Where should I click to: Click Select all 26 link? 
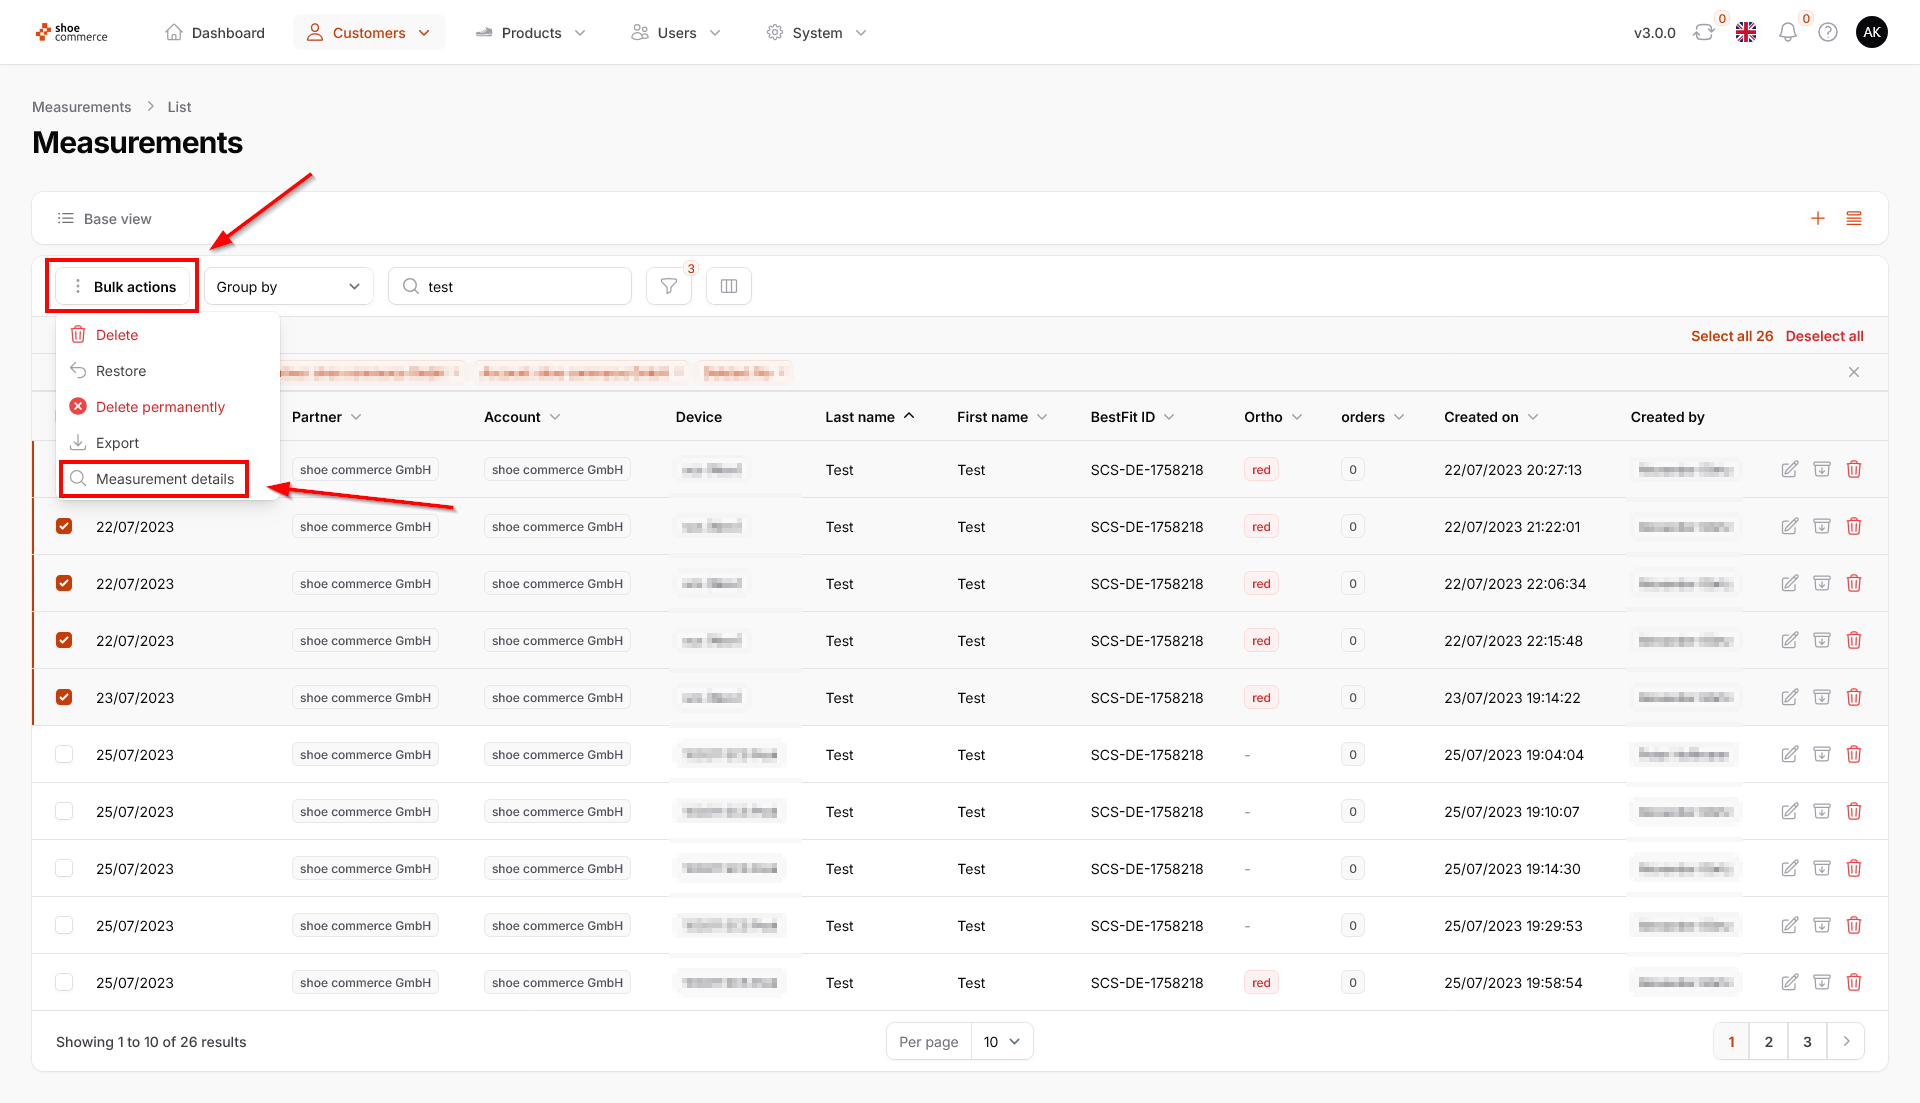(x=1731, y=336)
